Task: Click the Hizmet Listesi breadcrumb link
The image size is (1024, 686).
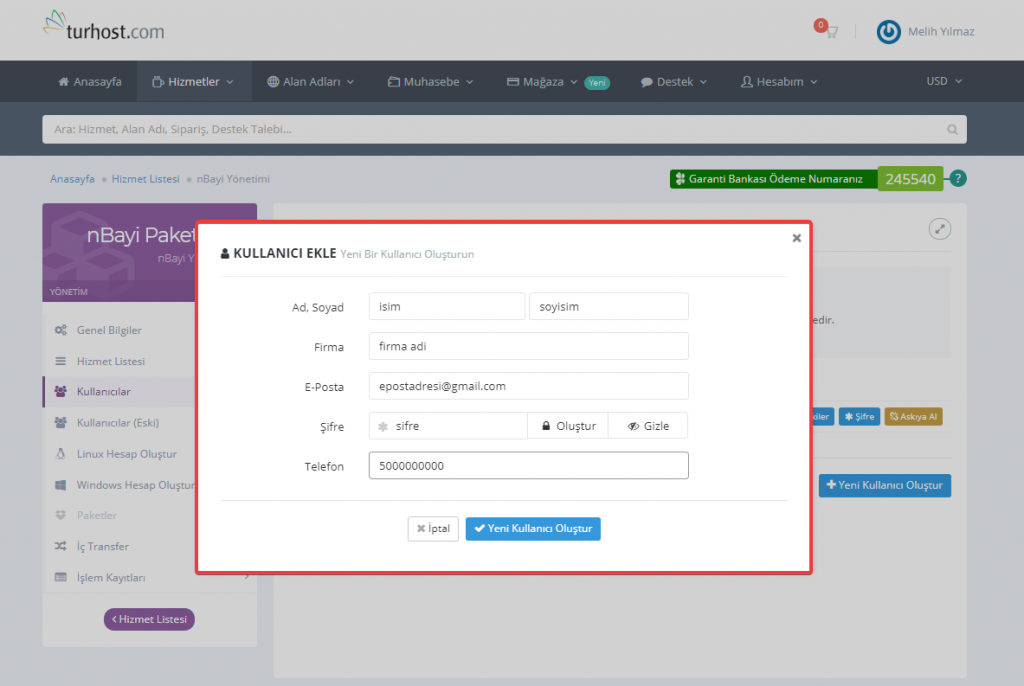Action: tap(146, 179)
